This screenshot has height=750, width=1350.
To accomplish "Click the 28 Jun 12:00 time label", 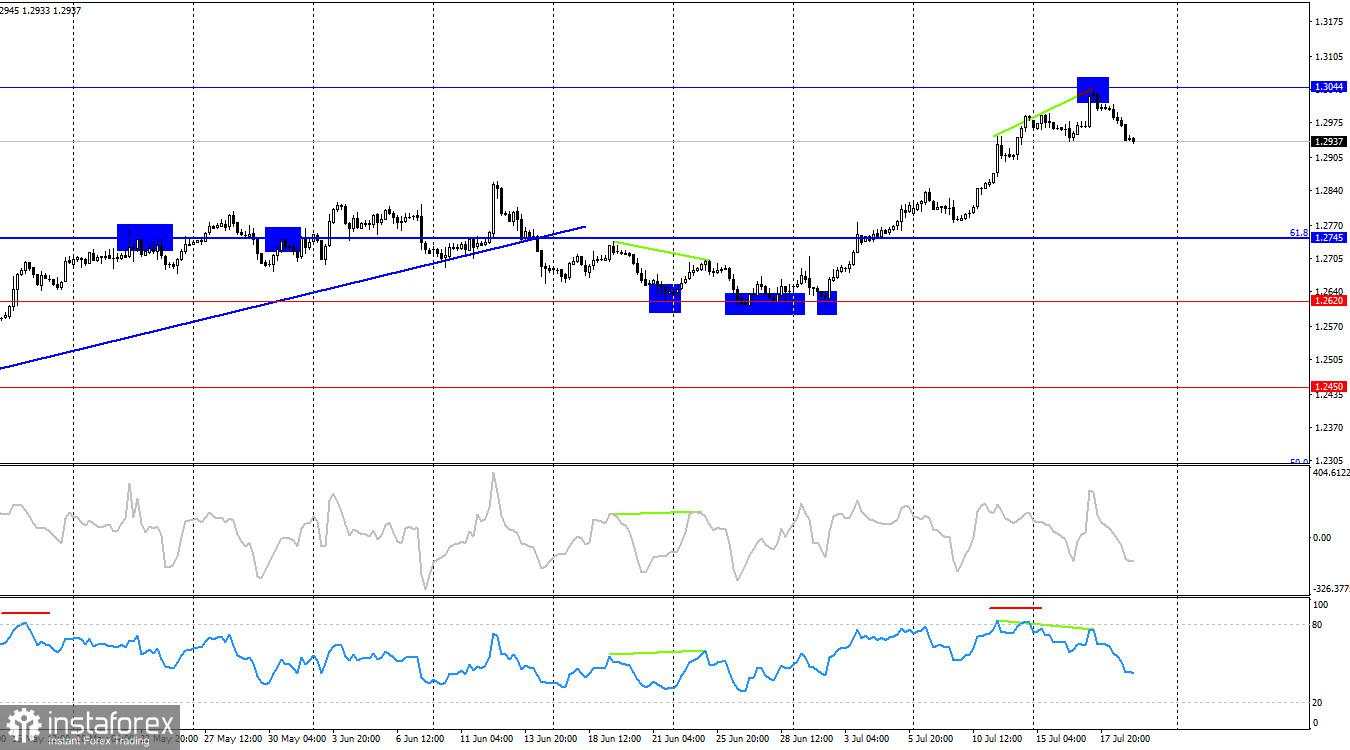I will (805, 740).
